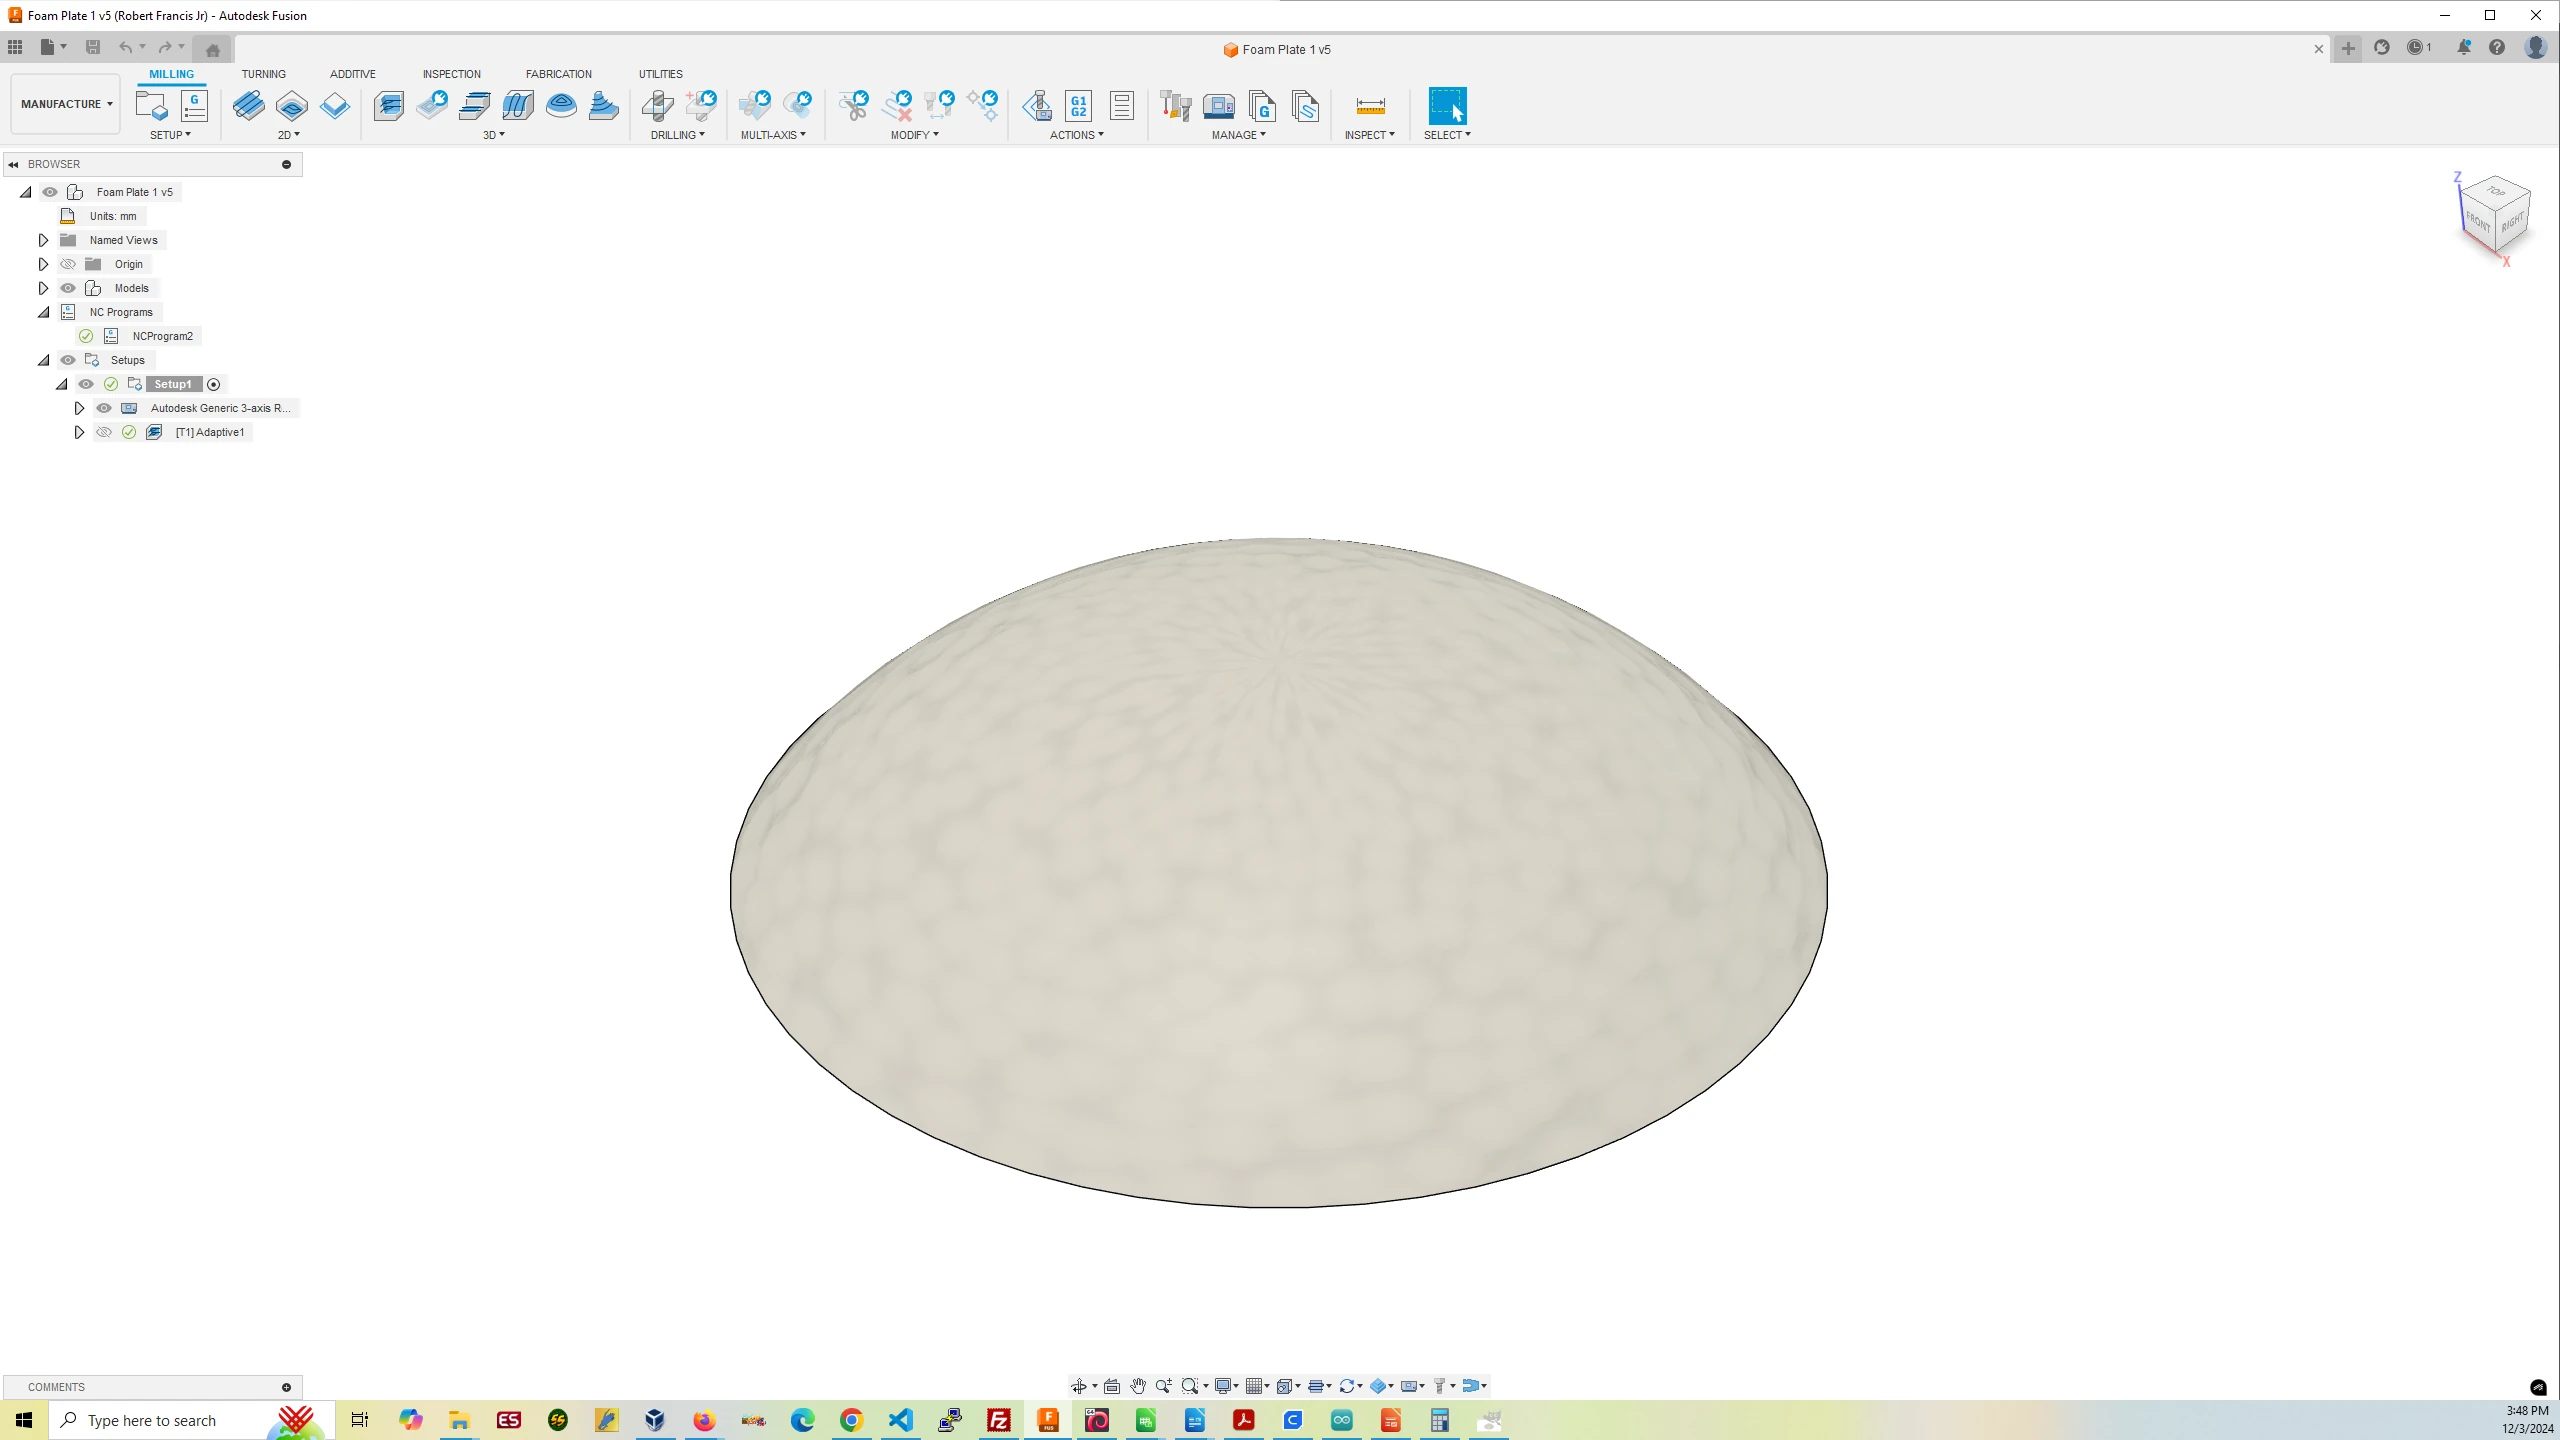
Task: Collapse the BROWSER panel with double arrows
Action: 13,164
